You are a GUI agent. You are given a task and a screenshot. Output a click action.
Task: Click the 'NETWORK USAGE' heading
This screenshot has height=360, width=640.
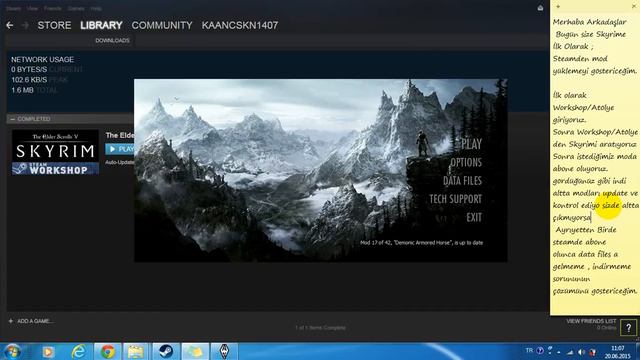coord(42,60)
